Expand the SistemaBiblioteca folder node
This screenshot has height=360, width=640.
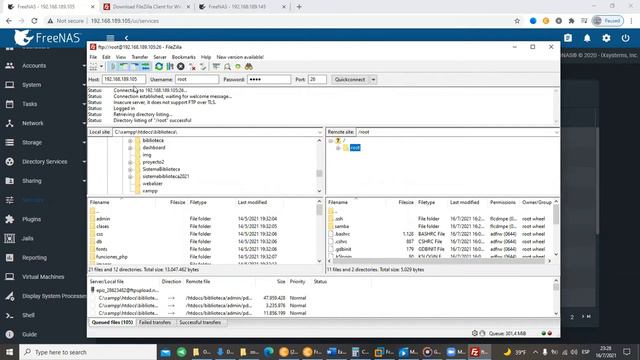[x=130, y=169]
